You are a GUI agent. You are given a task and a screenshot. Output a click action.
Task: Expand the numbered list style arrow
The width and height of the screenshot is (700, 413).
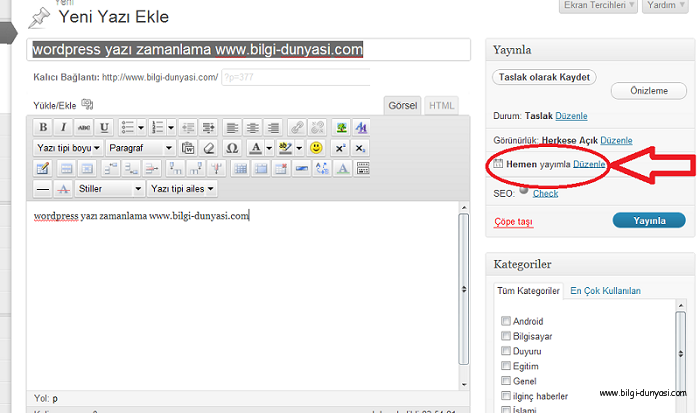[171, 127]
